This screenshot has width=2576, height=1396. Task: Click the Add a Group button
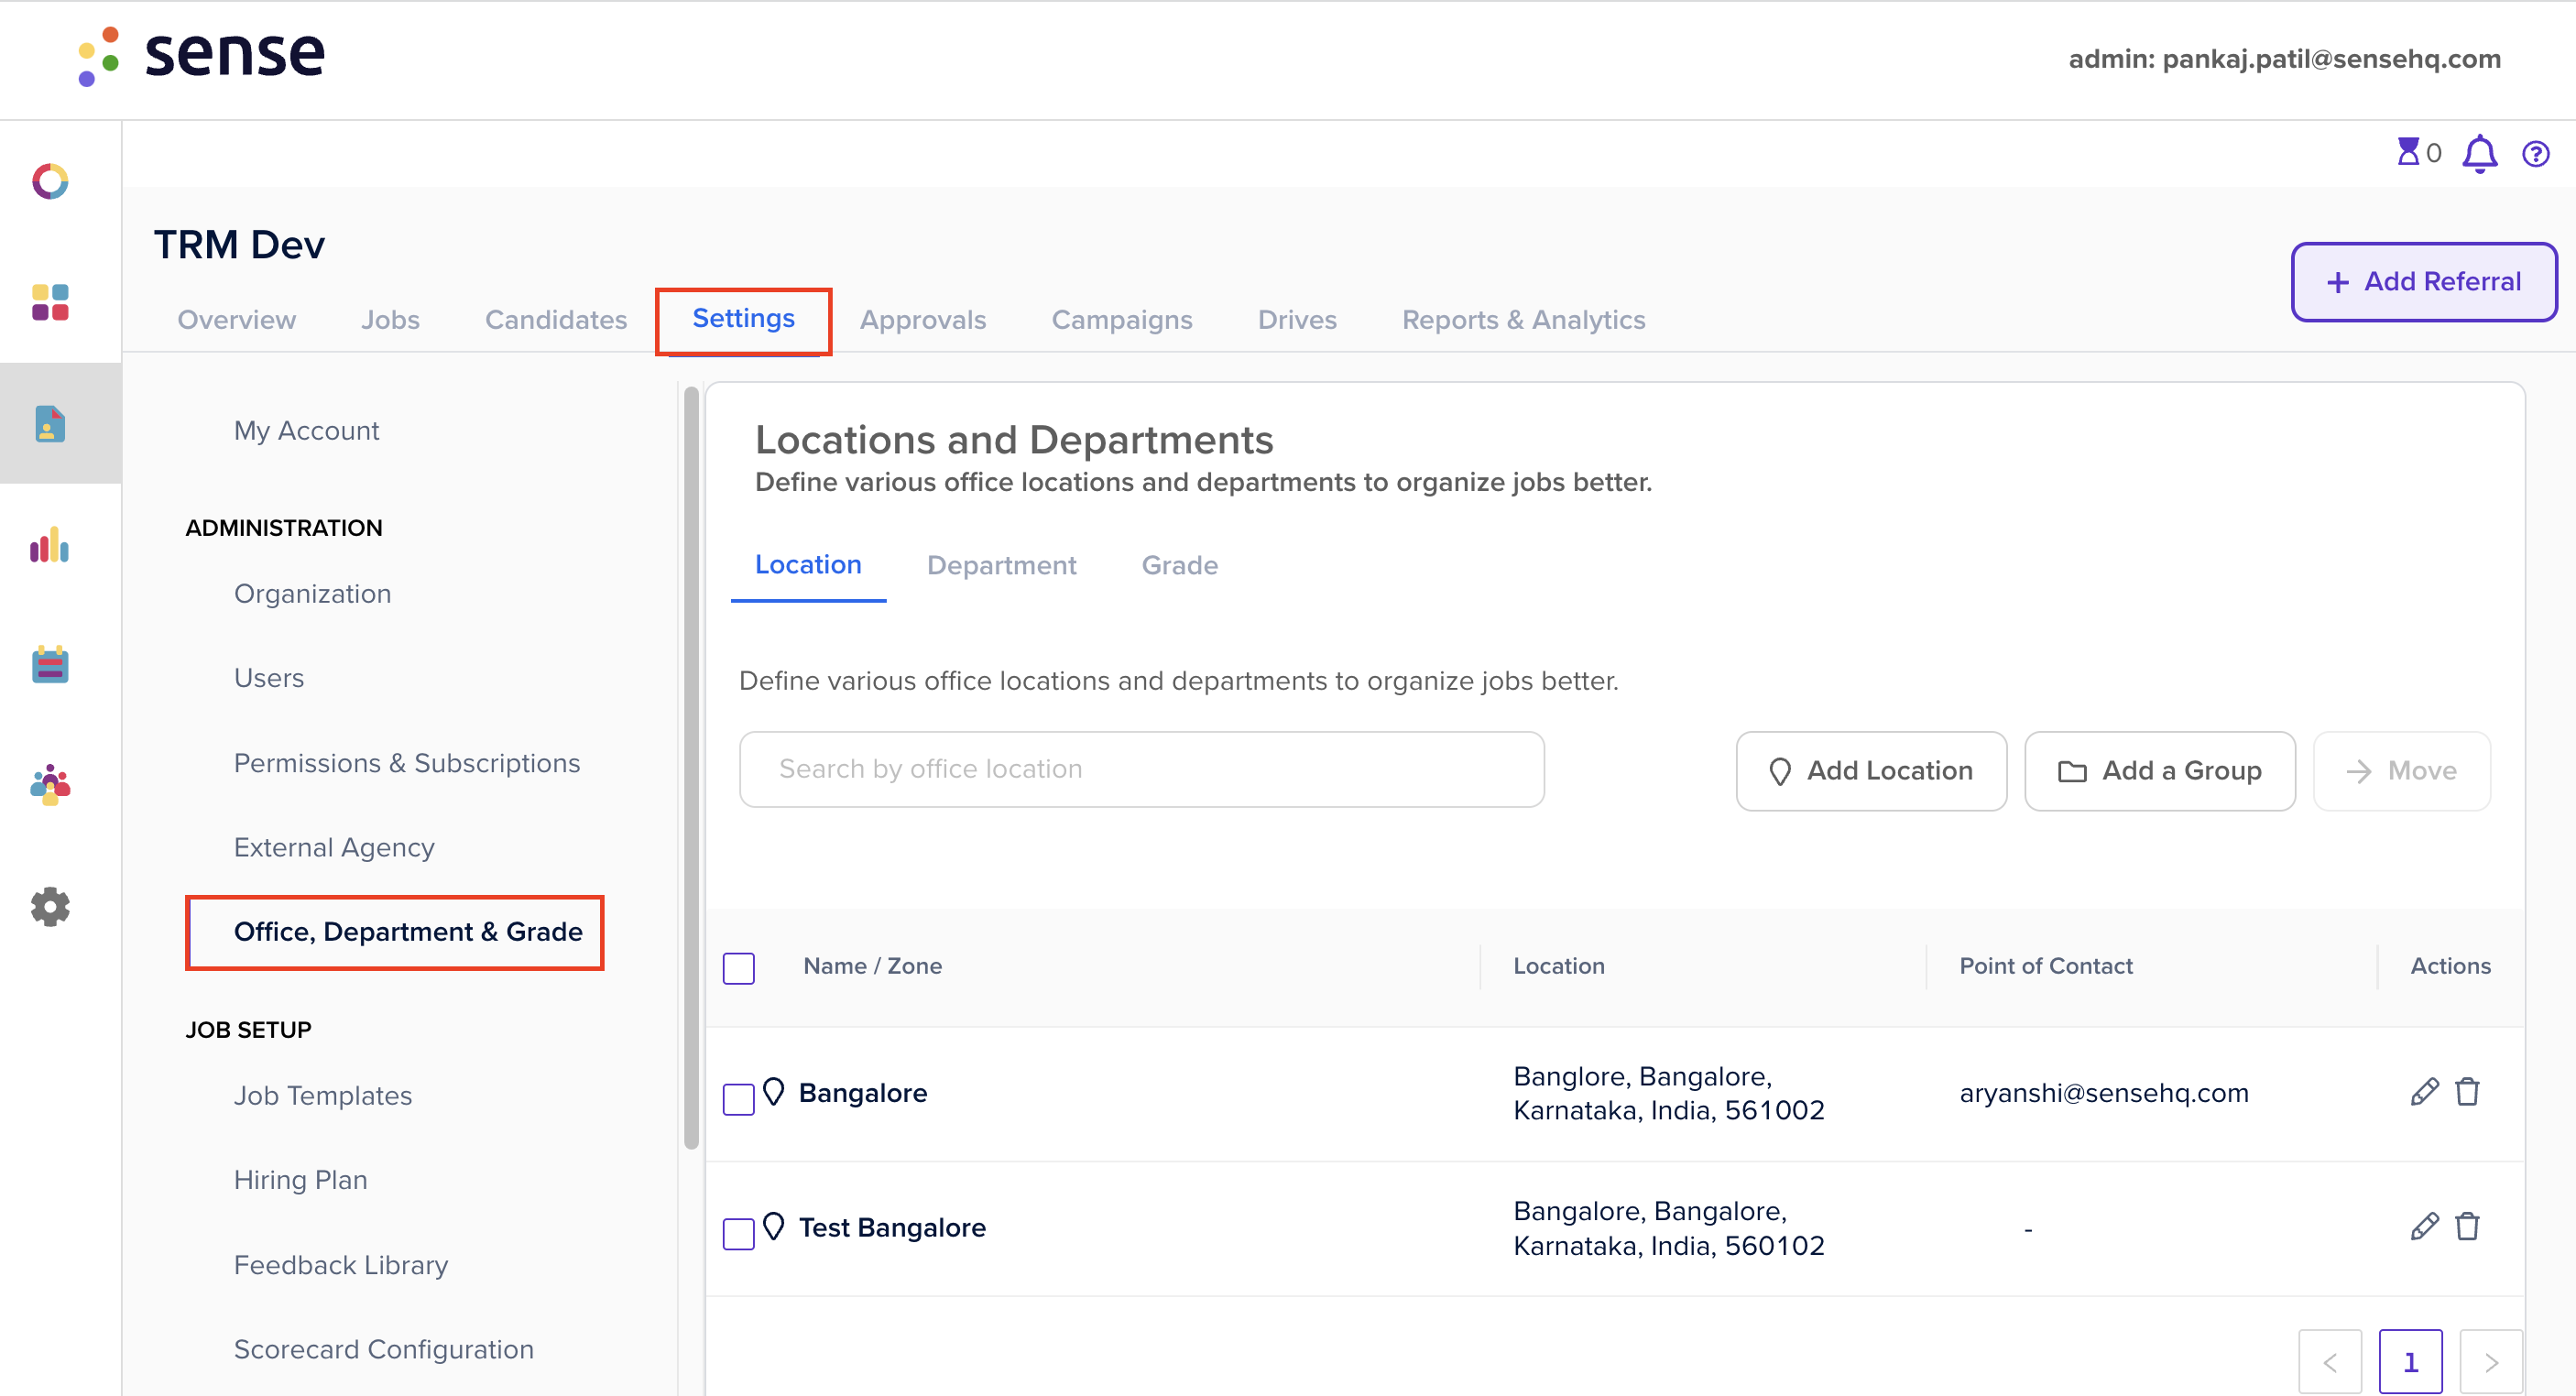click(2159, 771)
